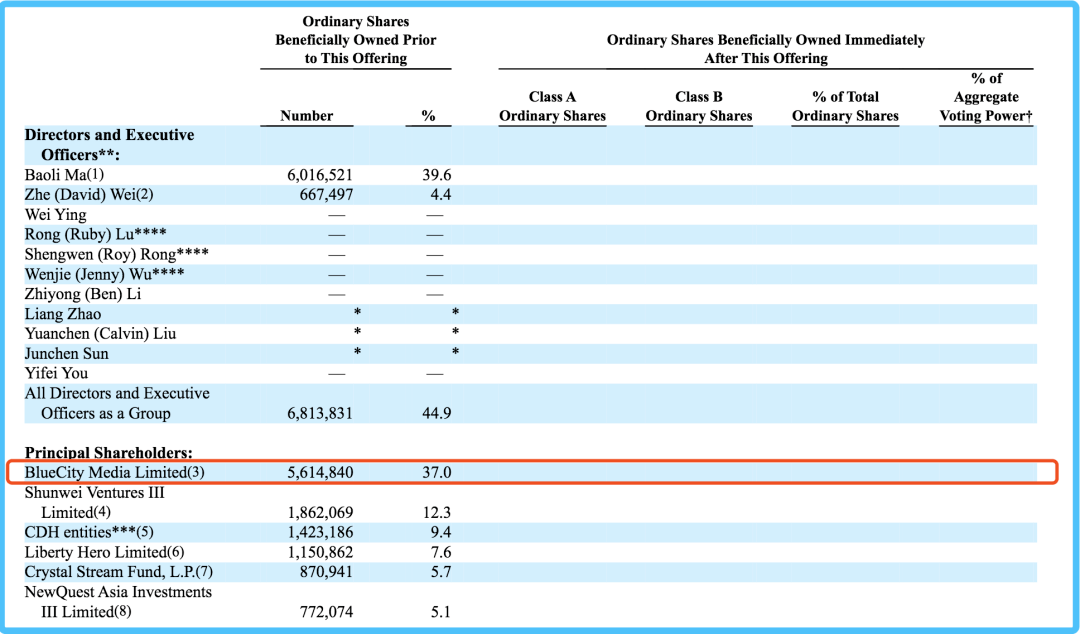Select the Rong (Ruby) Lu**** name
The width and height of the screenshot is (1080, 634).
[x=95, y=234]
